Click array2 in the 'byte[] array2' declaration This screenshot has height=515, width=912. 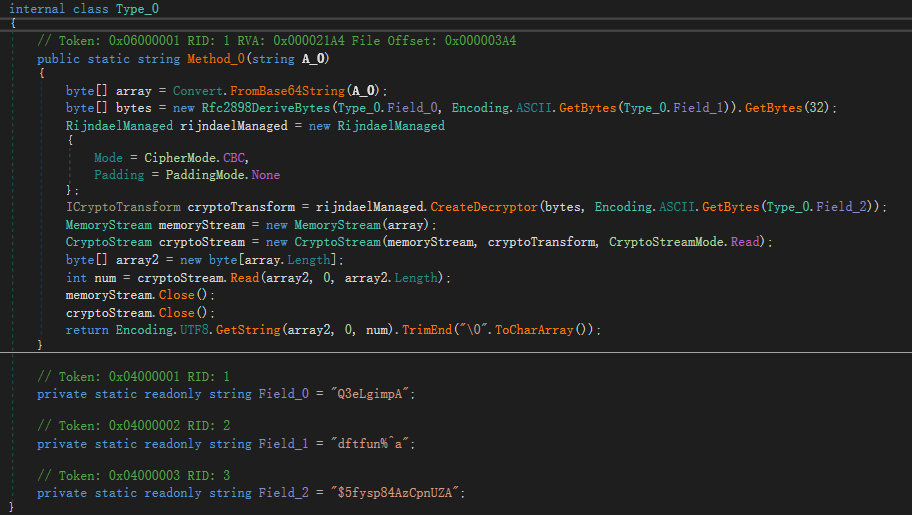pos(137,260)
